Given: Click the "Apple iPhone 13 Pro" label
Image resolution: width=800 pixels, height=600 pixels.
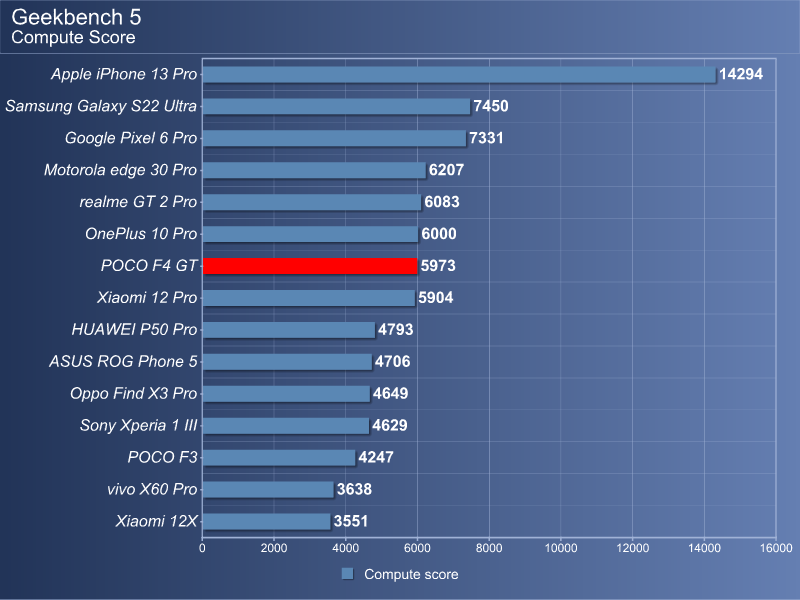Looking at the screenshot, I should click(x=124, y=74).
